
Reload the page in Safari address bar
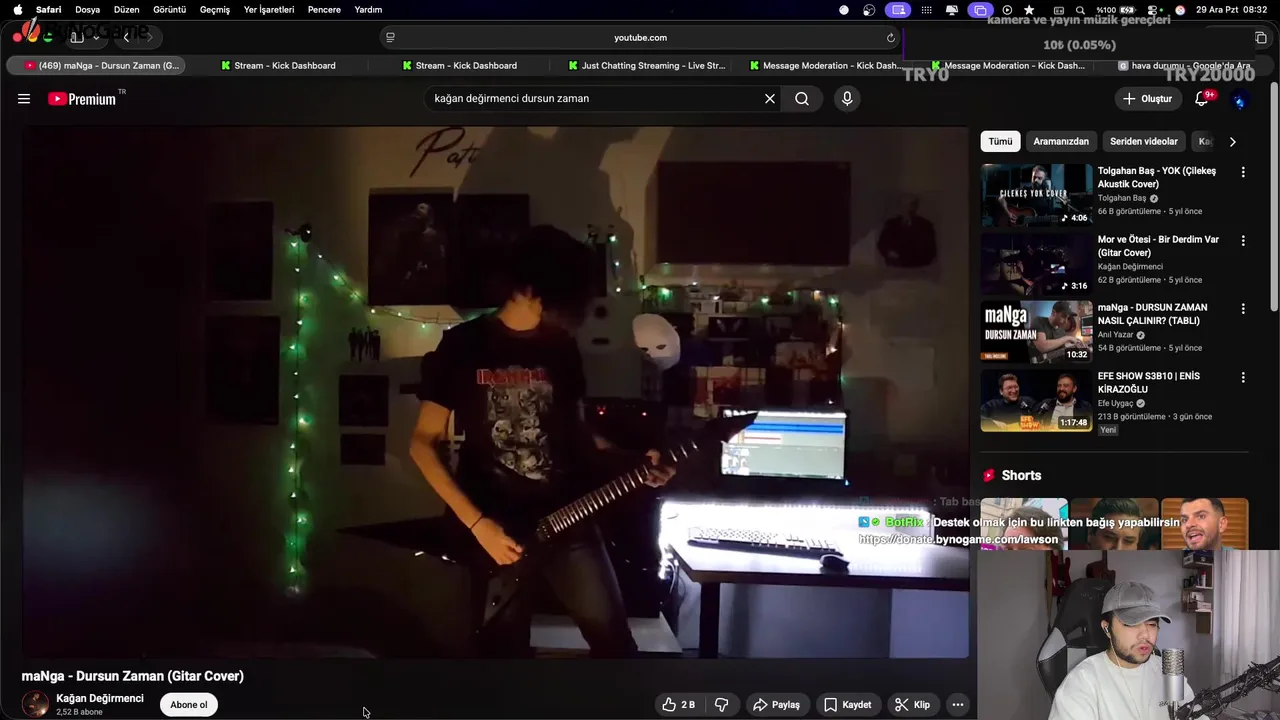click(890, 38)
